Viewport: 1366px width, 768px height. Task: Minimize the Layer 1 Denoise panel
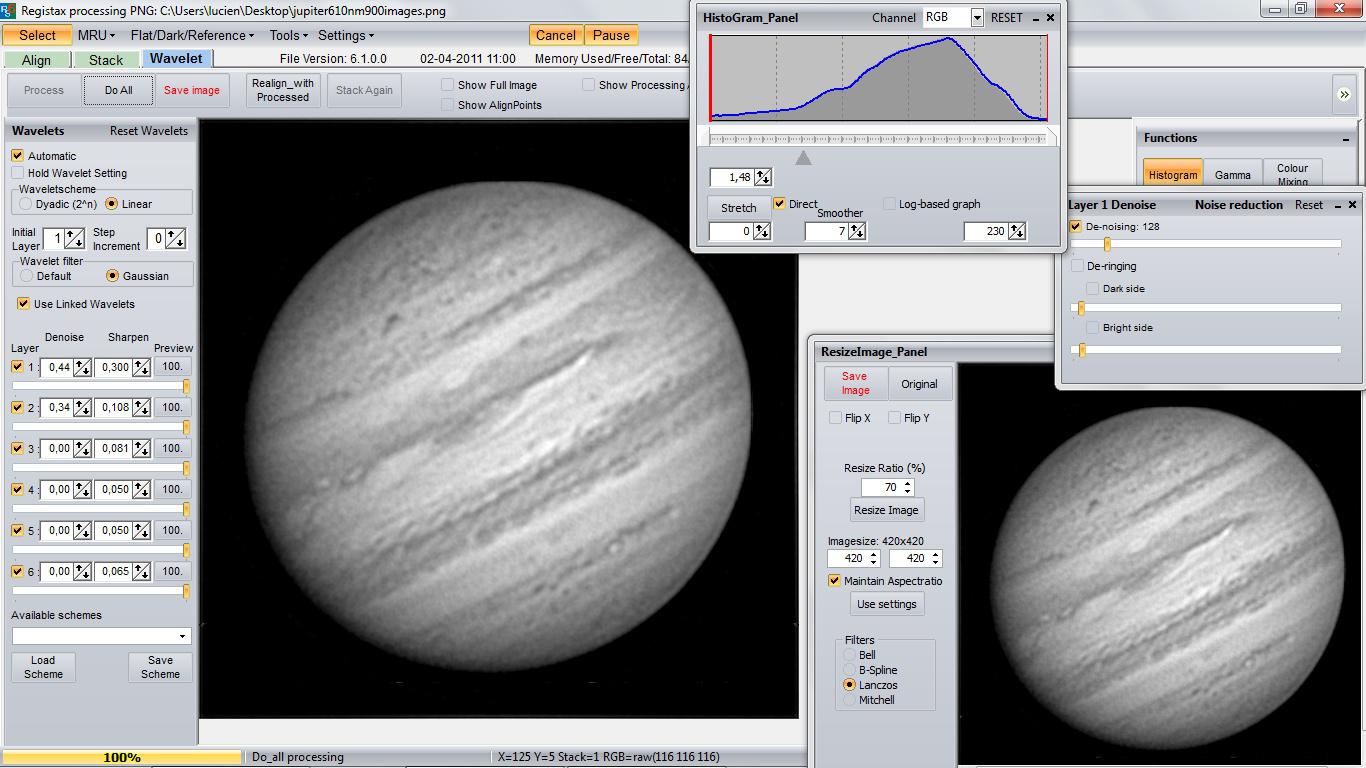click(x=1336, y=205)
